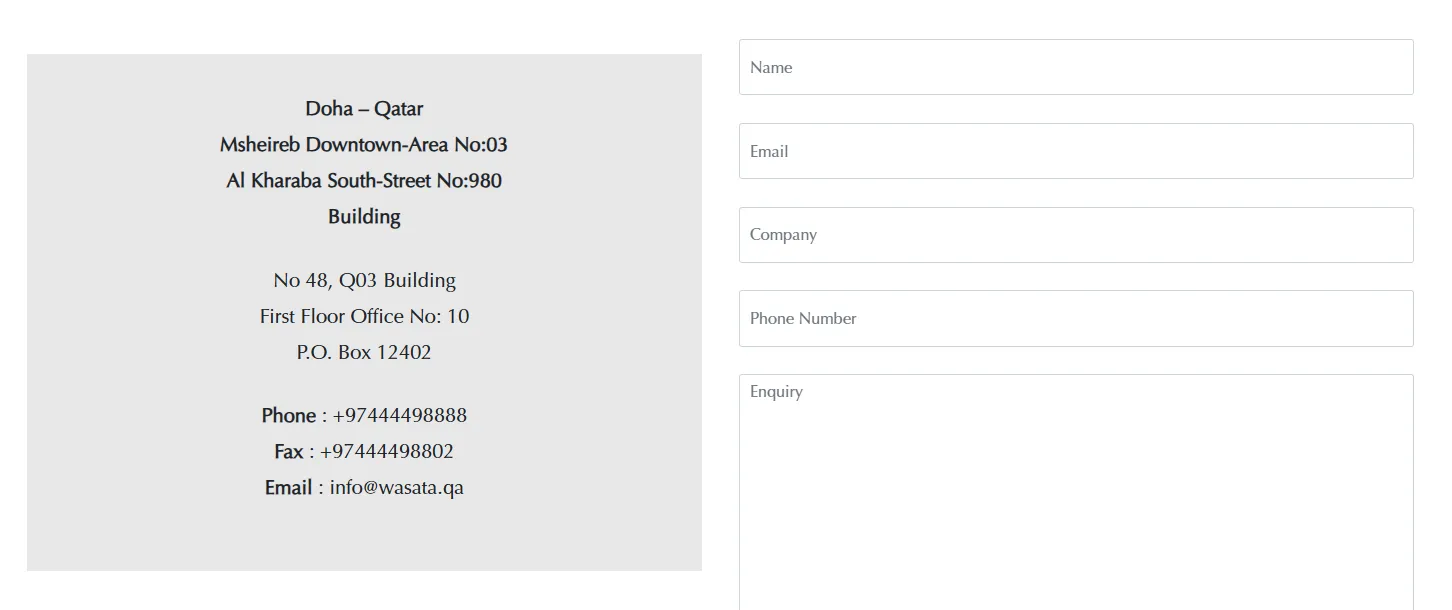Click the bold "Phone" label
1452x610 pixels.
coord(289,416)
